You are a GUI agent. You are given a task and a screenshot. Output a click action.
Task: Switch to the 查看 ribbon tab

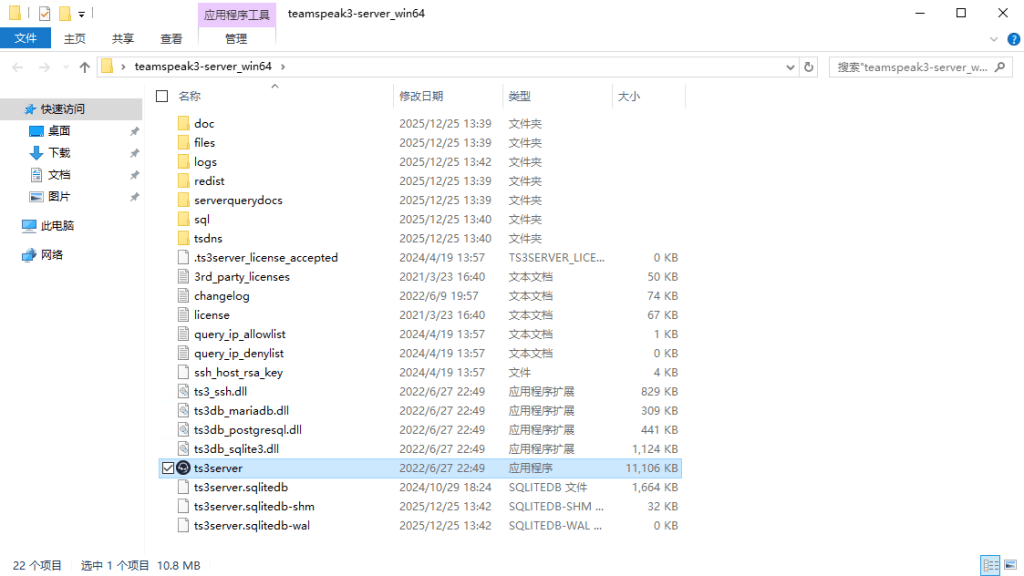(x=171, y=38)
